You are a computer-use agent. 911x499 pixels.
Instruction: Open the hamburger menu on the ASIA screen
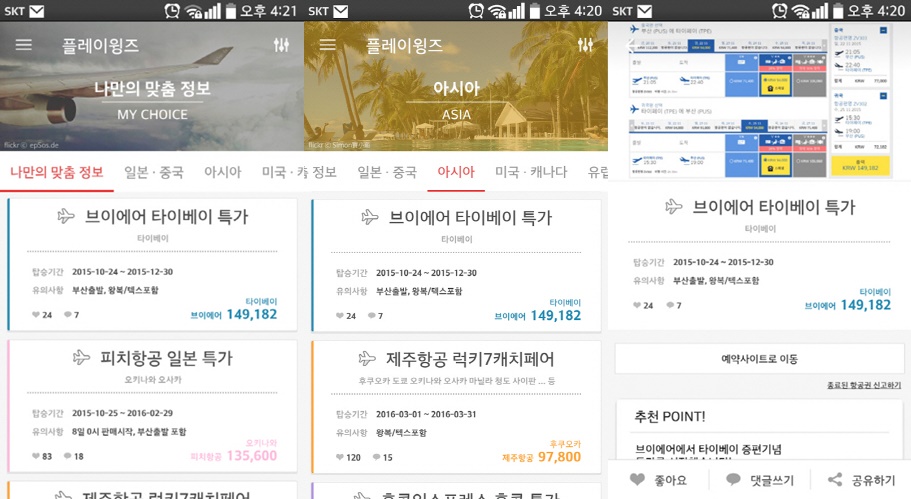point(328,45)
